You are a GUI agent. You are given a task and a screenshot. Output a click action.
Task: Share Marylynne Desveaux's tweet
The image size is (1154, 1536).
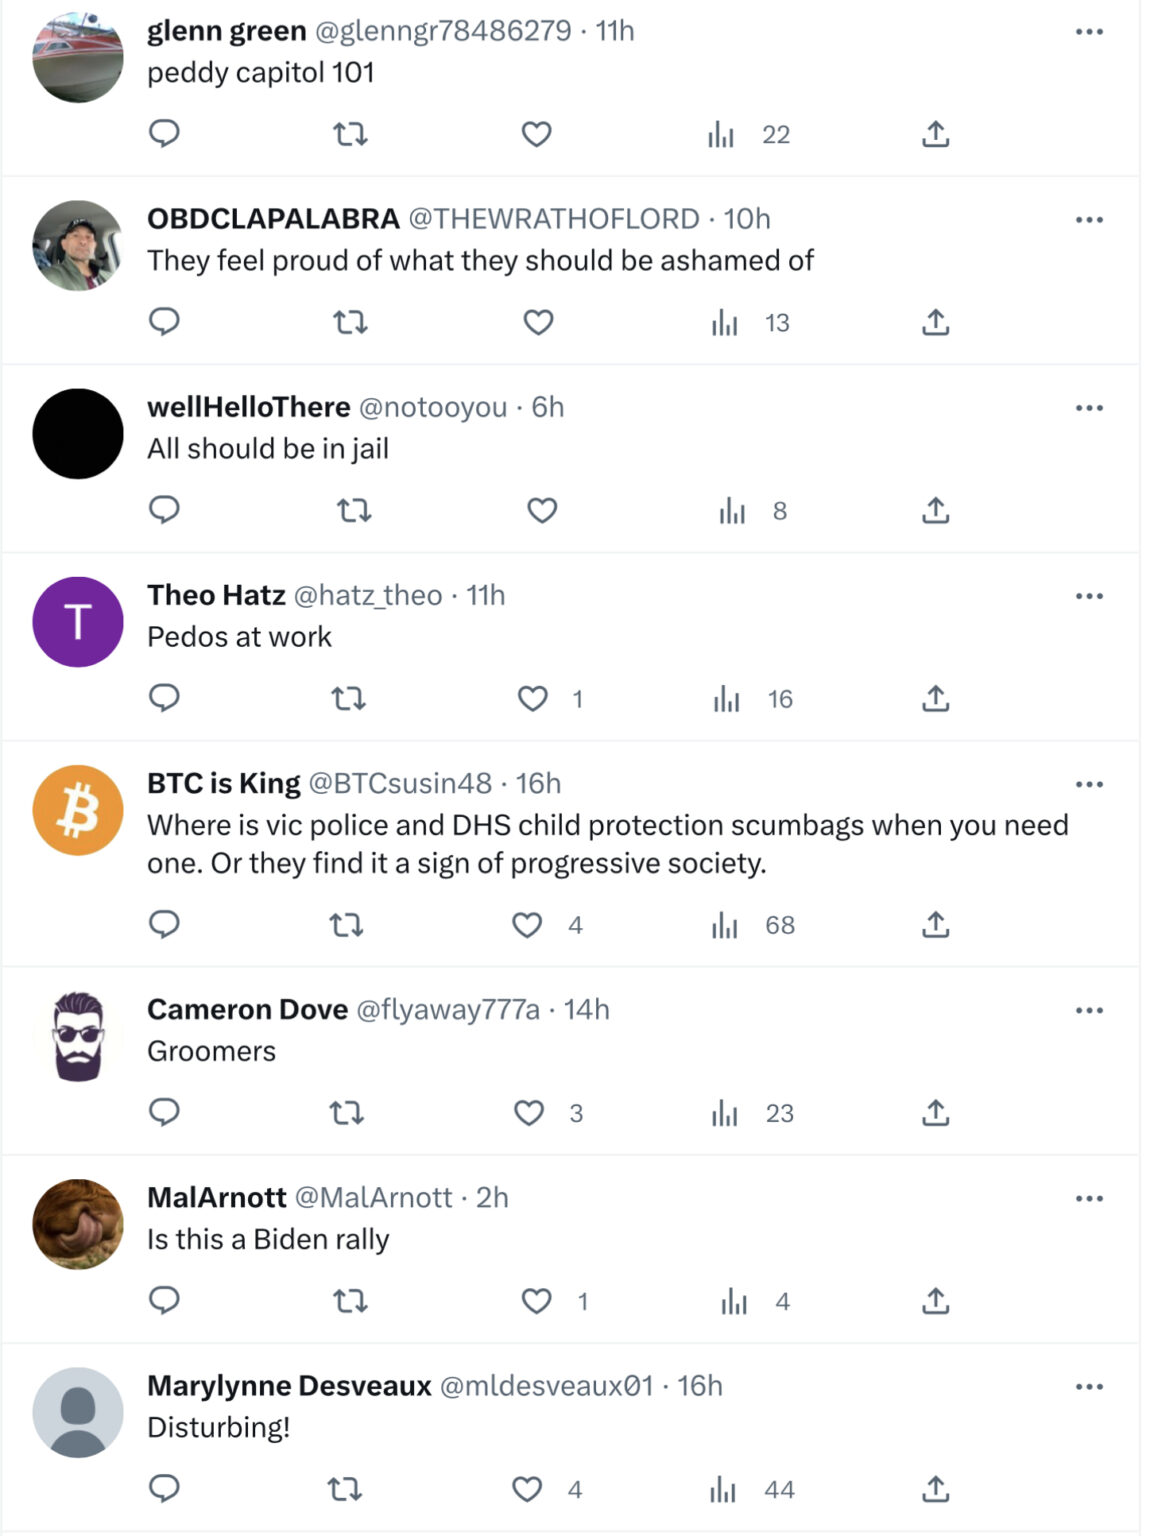click(935, 1489)
